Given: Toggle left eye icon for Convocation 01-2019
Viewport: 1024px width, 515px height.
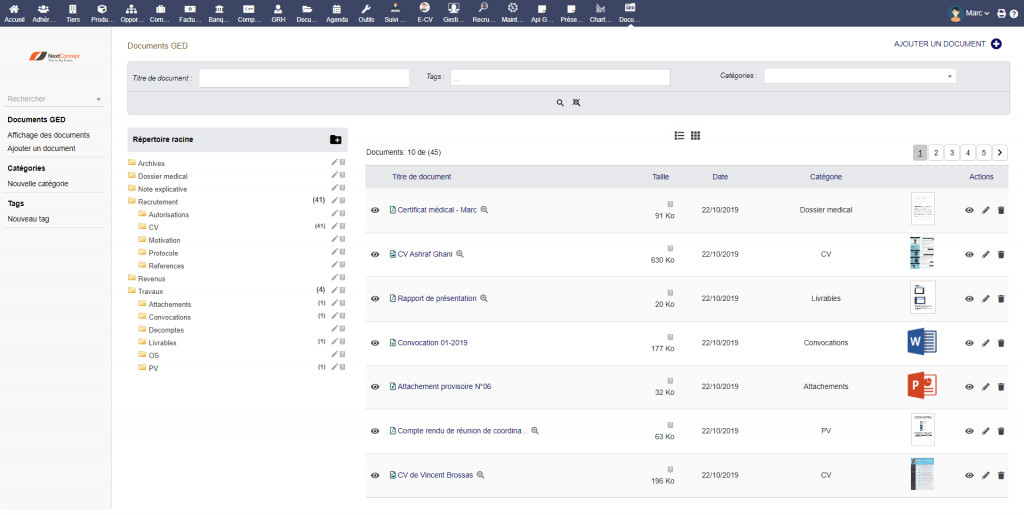Looking at the screenshot, I should tap(375, 343).
